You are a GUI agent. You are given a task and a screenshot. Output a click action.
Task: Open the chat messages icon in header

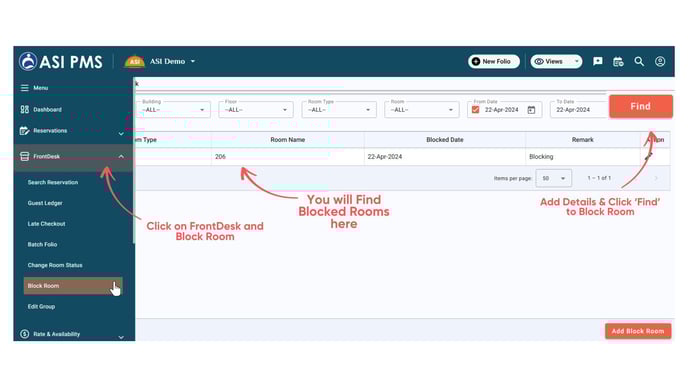coord(598,61)
